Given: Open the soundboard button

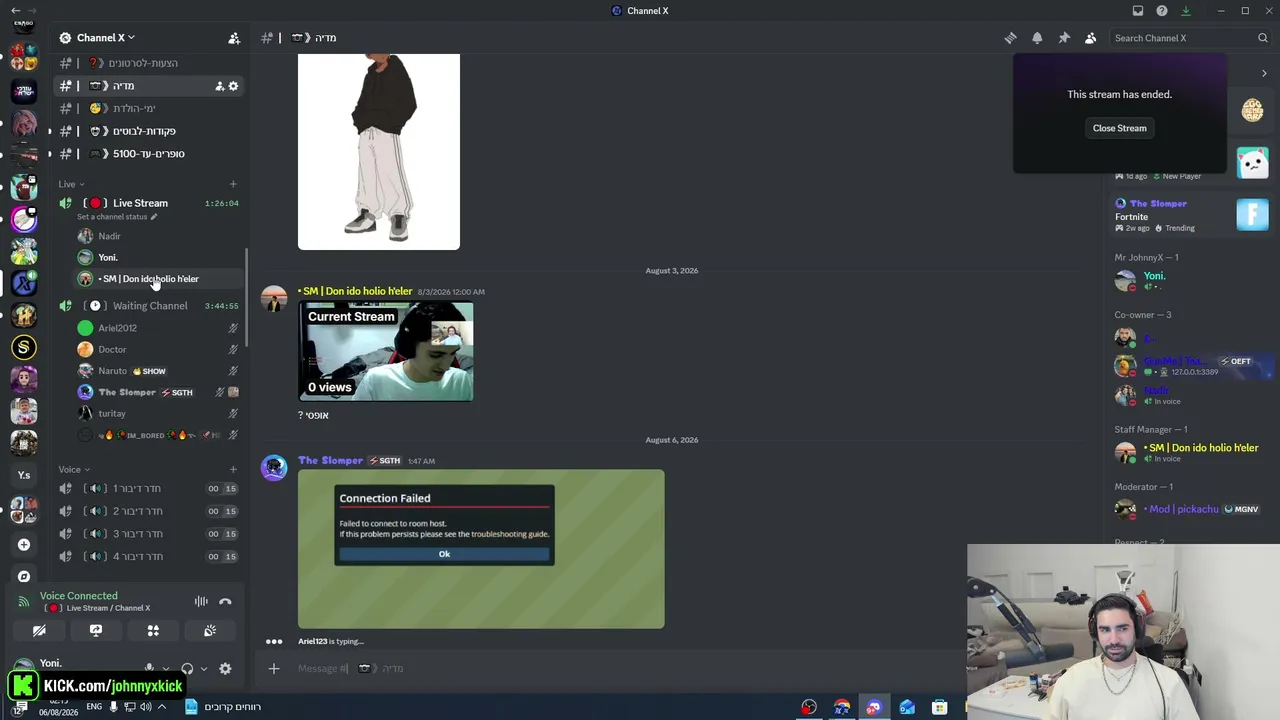Looking at the screenshot, I should coord(210,631).
